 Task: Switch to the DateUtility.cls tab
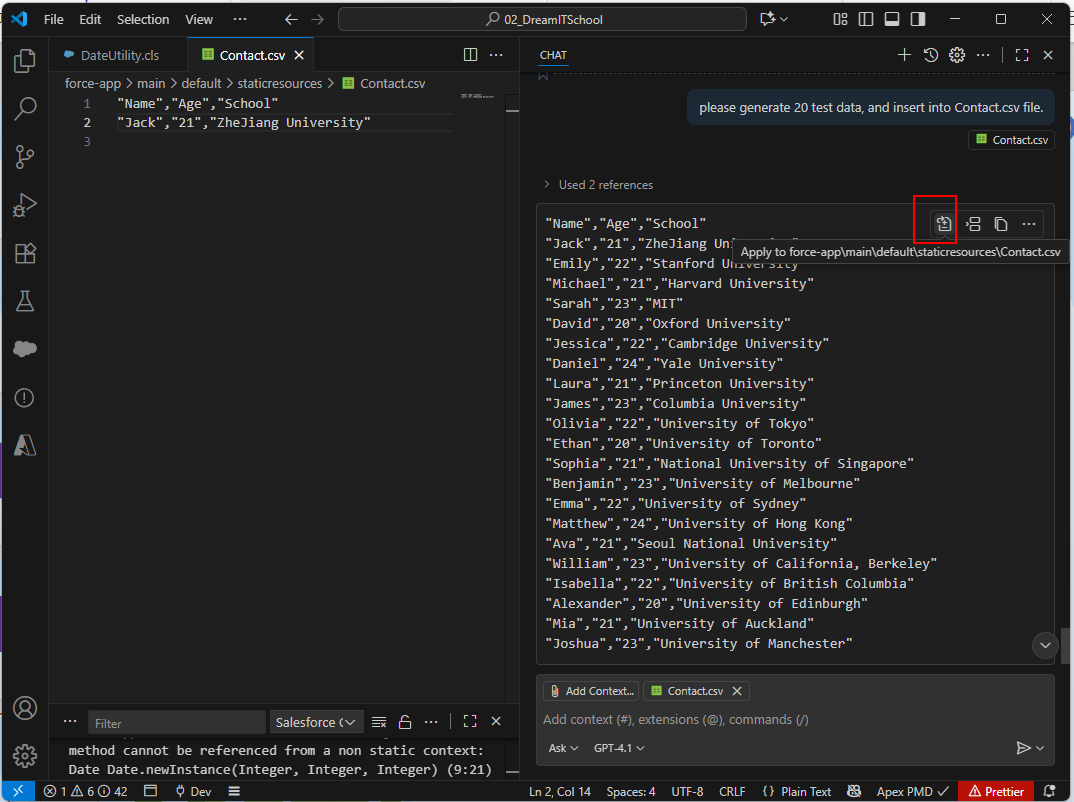coord(119,55)
